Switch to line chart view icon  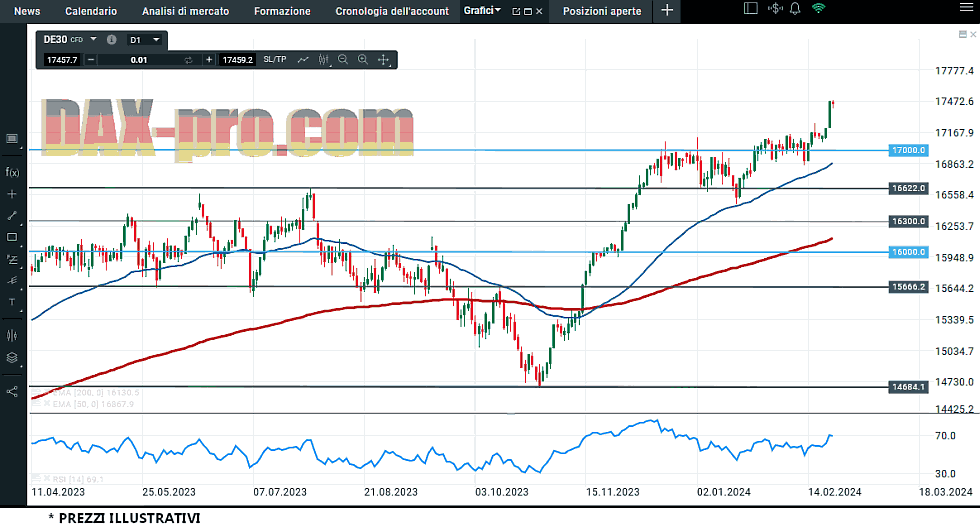pos(303,60)
